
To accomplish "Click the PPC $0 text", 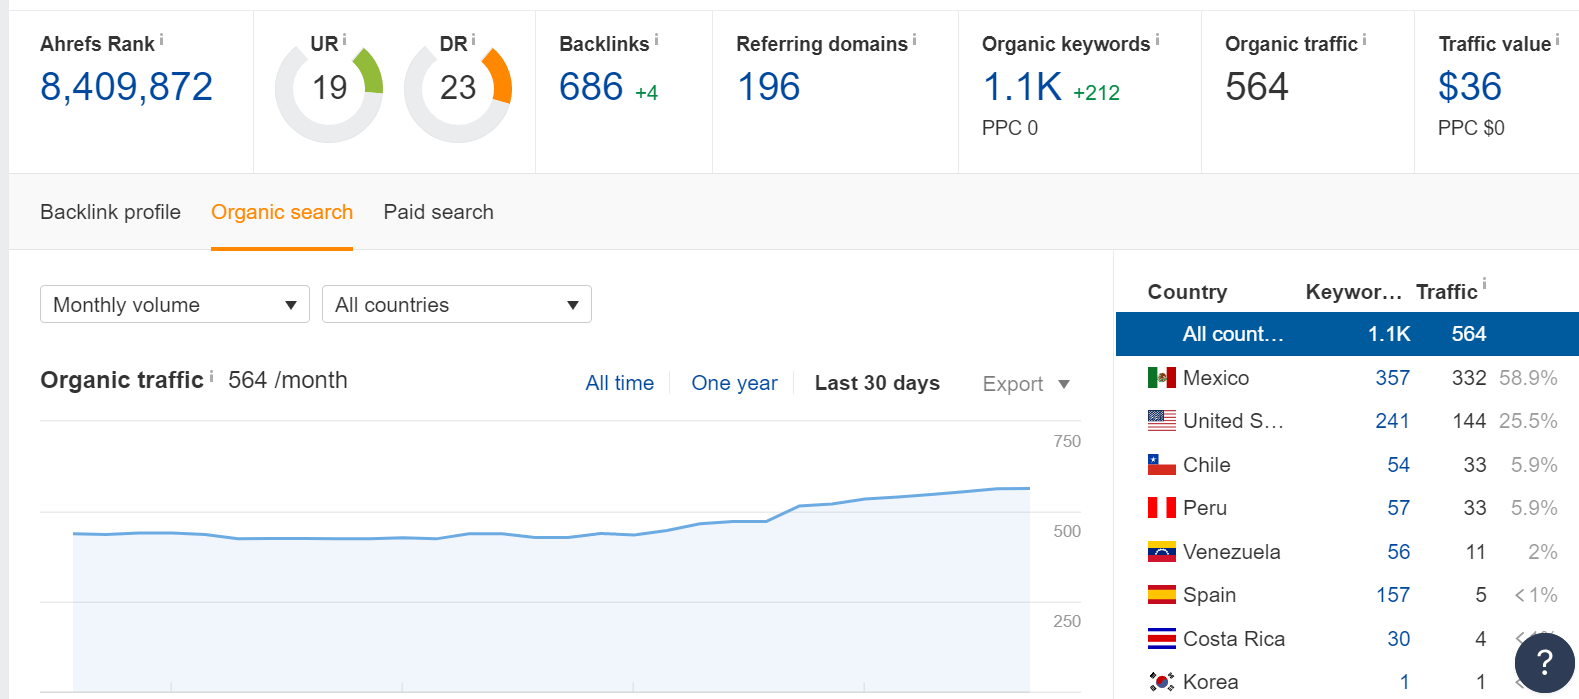I will point(1471,128).
